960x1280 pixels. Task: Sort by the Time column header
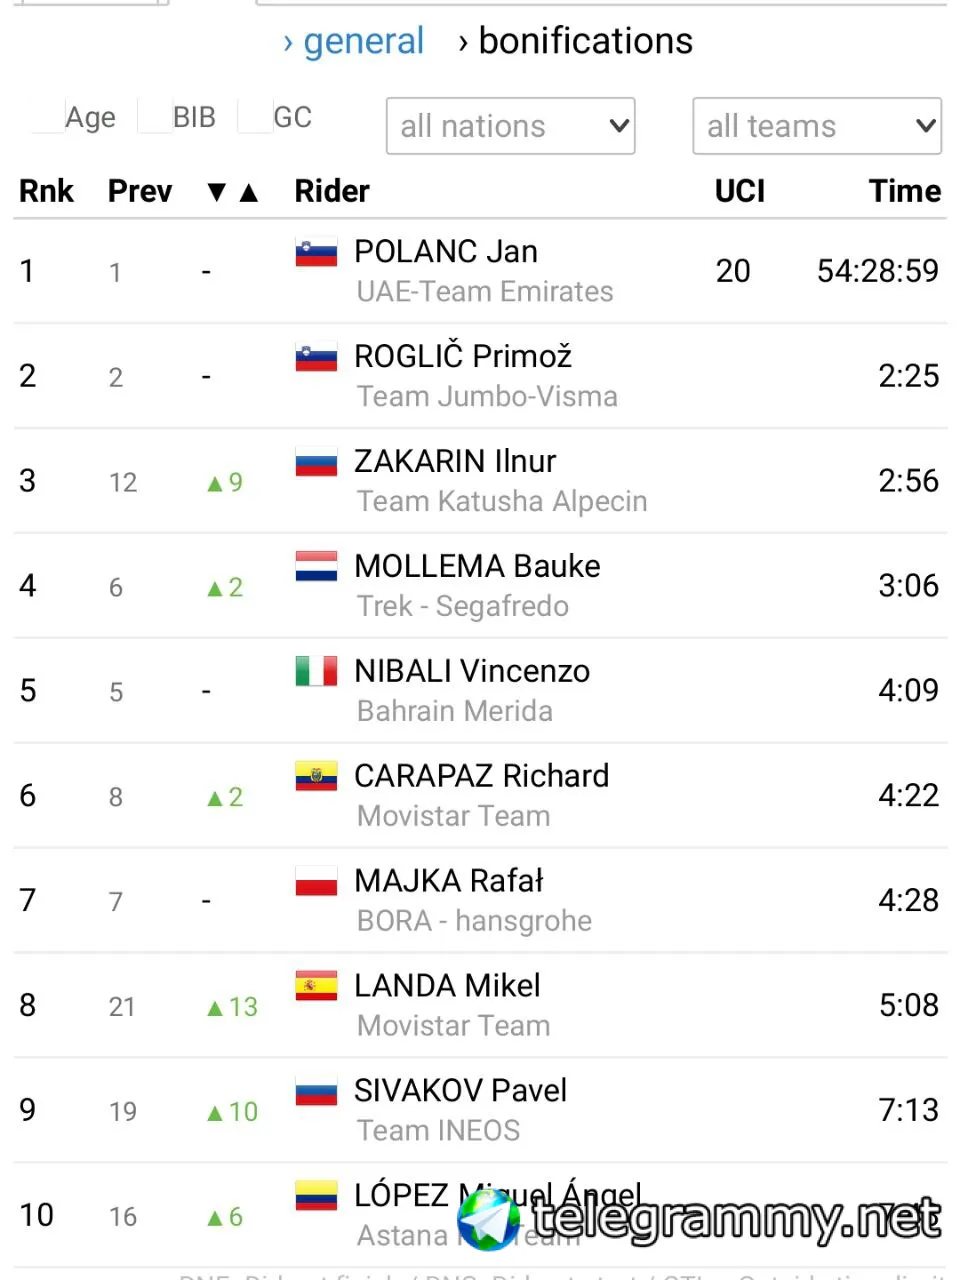(x=904, y=191)
